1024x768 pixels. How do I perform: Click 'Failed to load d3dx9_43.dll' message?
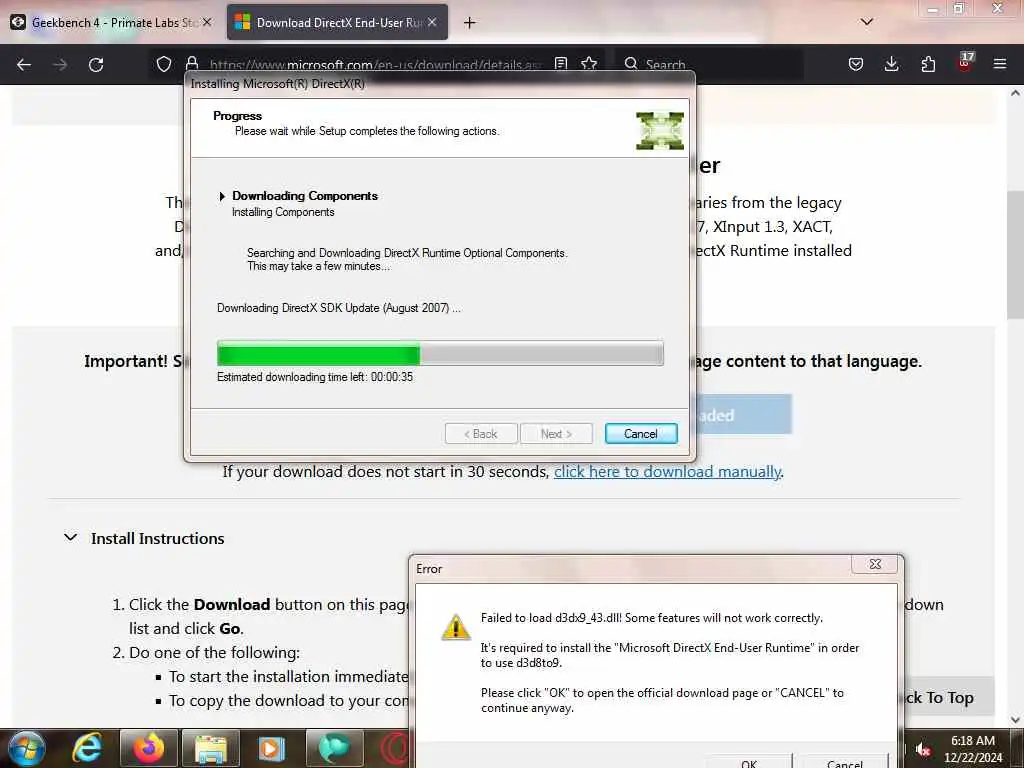[652, 618]
